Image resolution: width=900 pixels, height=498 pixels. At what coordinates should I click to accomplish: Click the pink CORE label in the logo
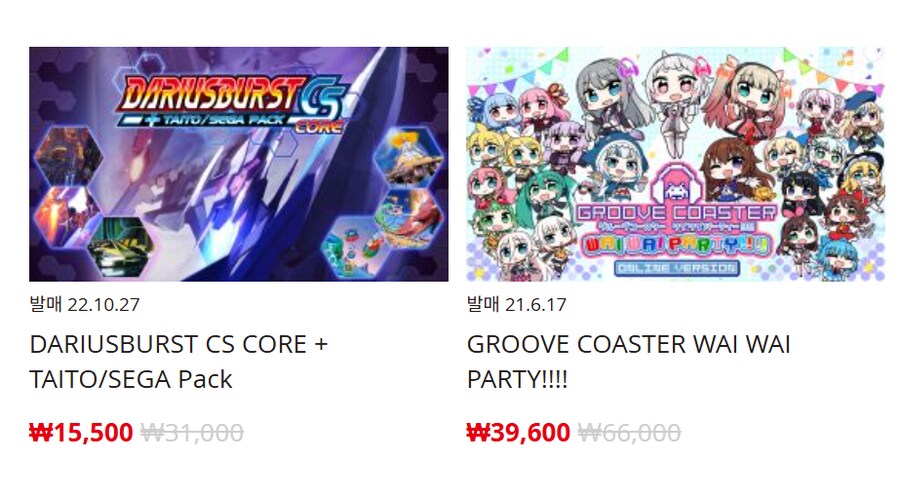pyautogui.click(x=319, y=127)
